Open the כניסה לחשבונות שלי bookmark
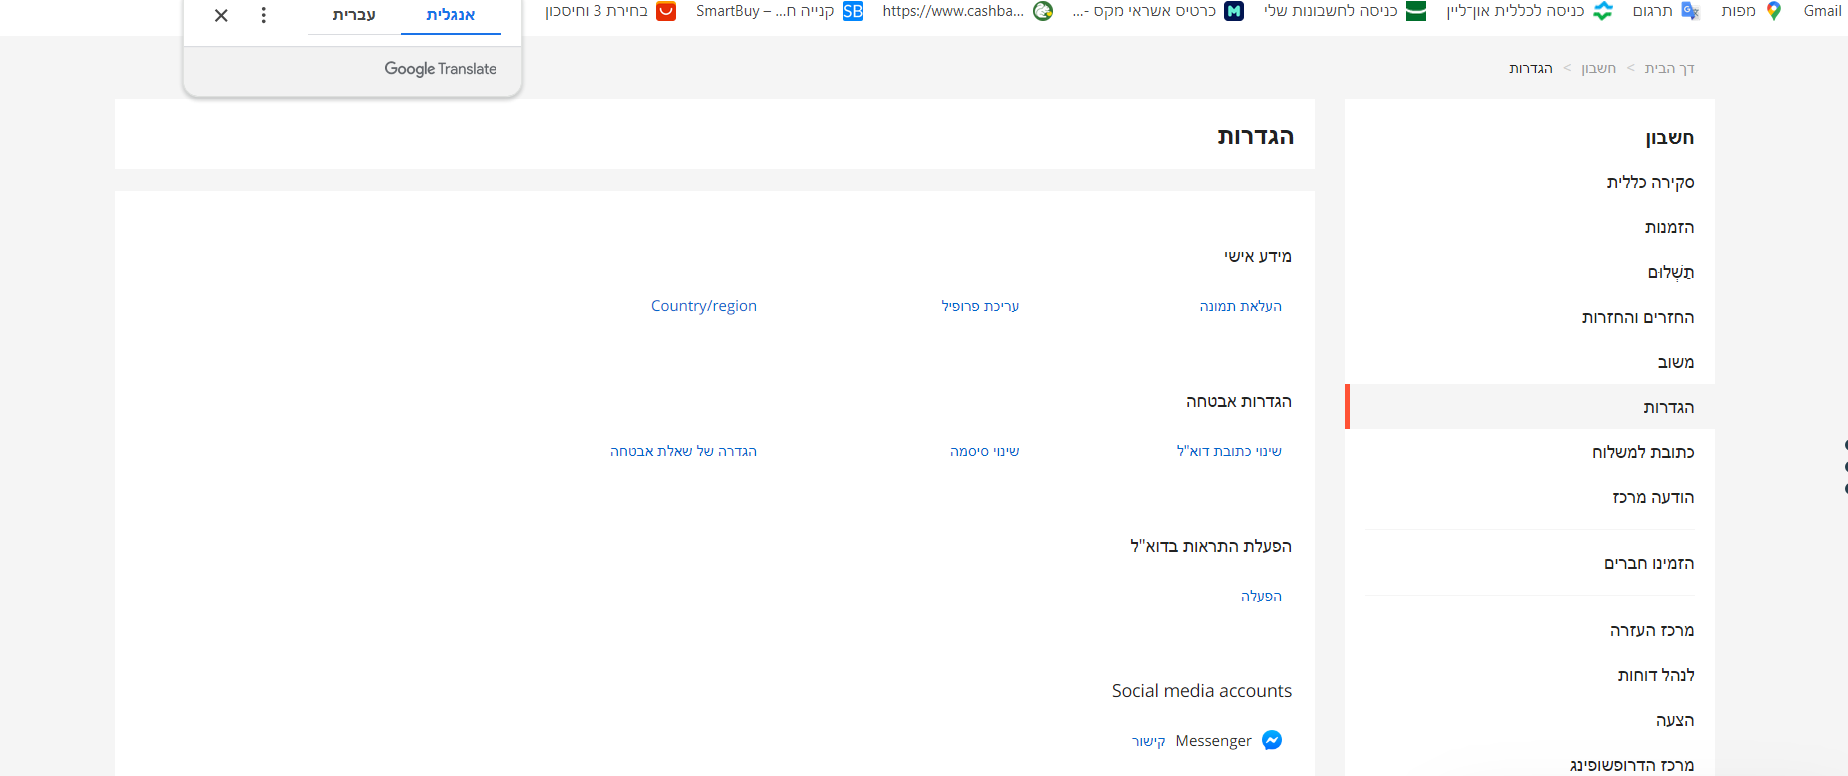1848x776 pixels. click(x=1345, y=11)
